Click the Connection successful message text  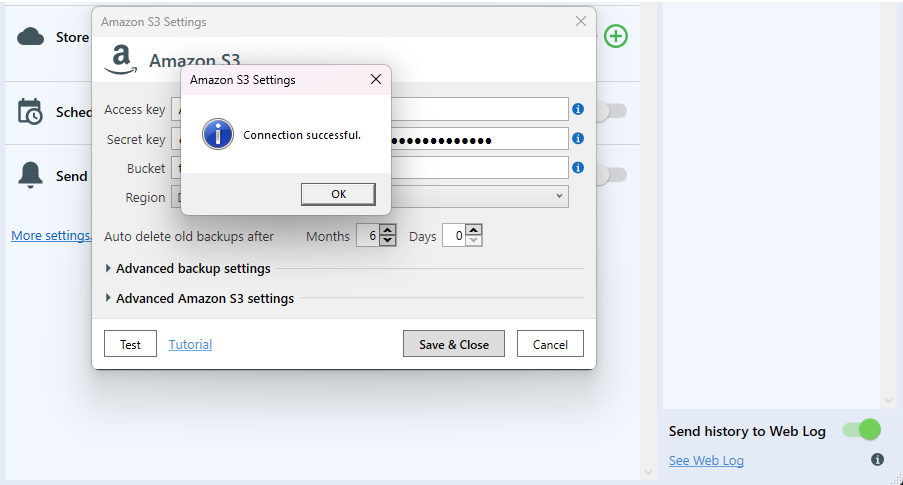pyautogui.click(x=302, y=135)
